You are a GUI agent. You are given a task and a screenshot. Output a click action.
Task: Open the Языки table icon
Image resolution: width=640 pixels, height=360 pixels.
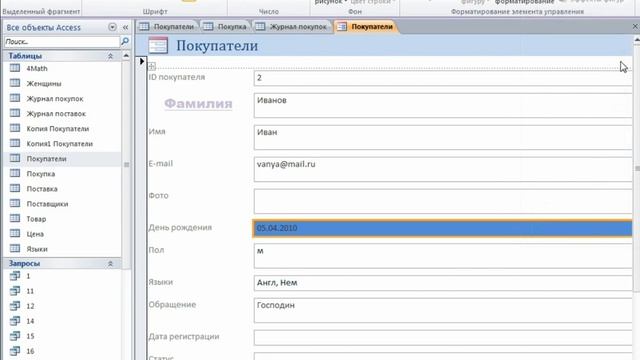15,249
